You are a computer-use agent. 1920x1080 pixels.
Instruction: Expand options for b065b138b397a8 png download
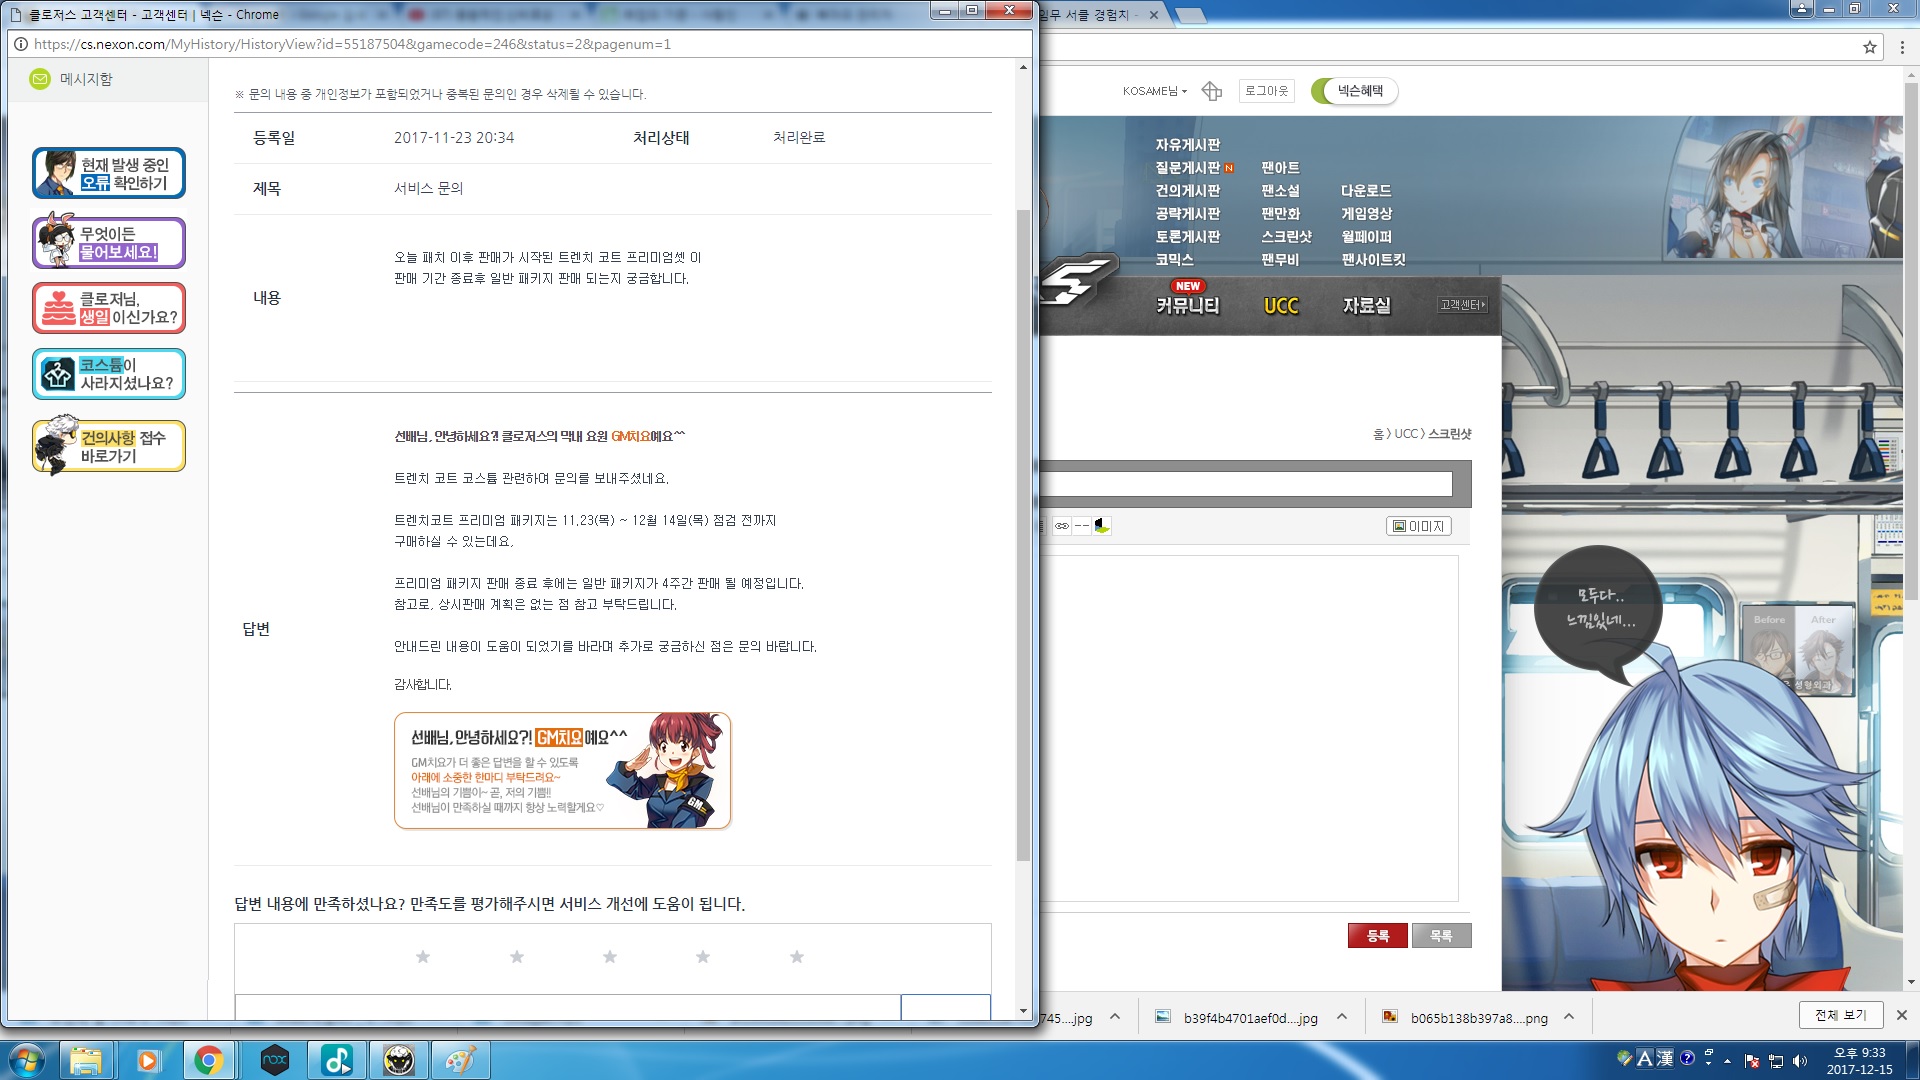tap(1569, 1017)
